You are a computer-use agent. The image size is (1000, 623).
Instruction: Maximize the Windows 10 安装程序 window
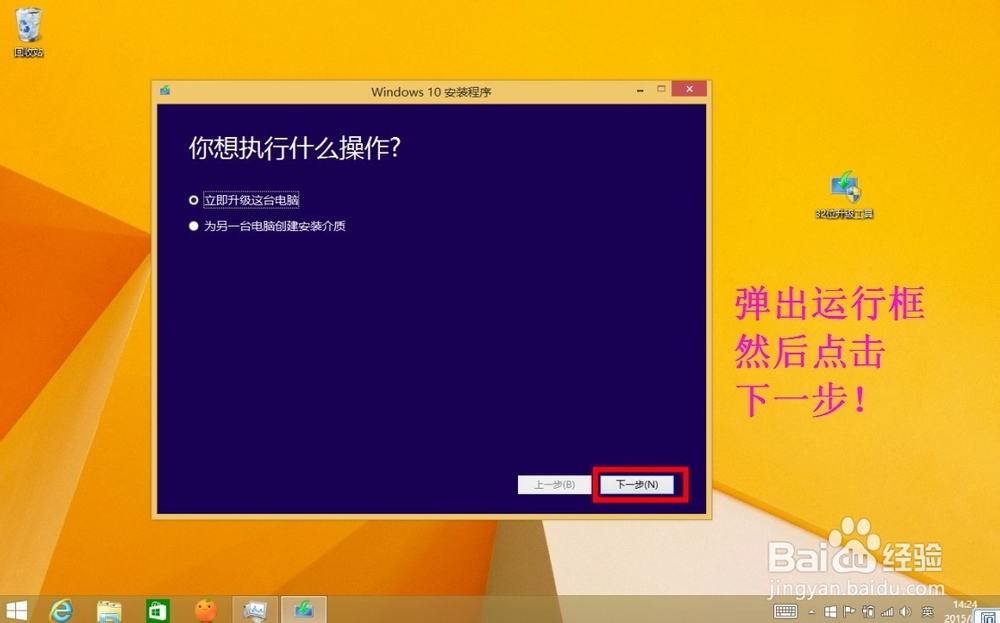tap(661, 89)
